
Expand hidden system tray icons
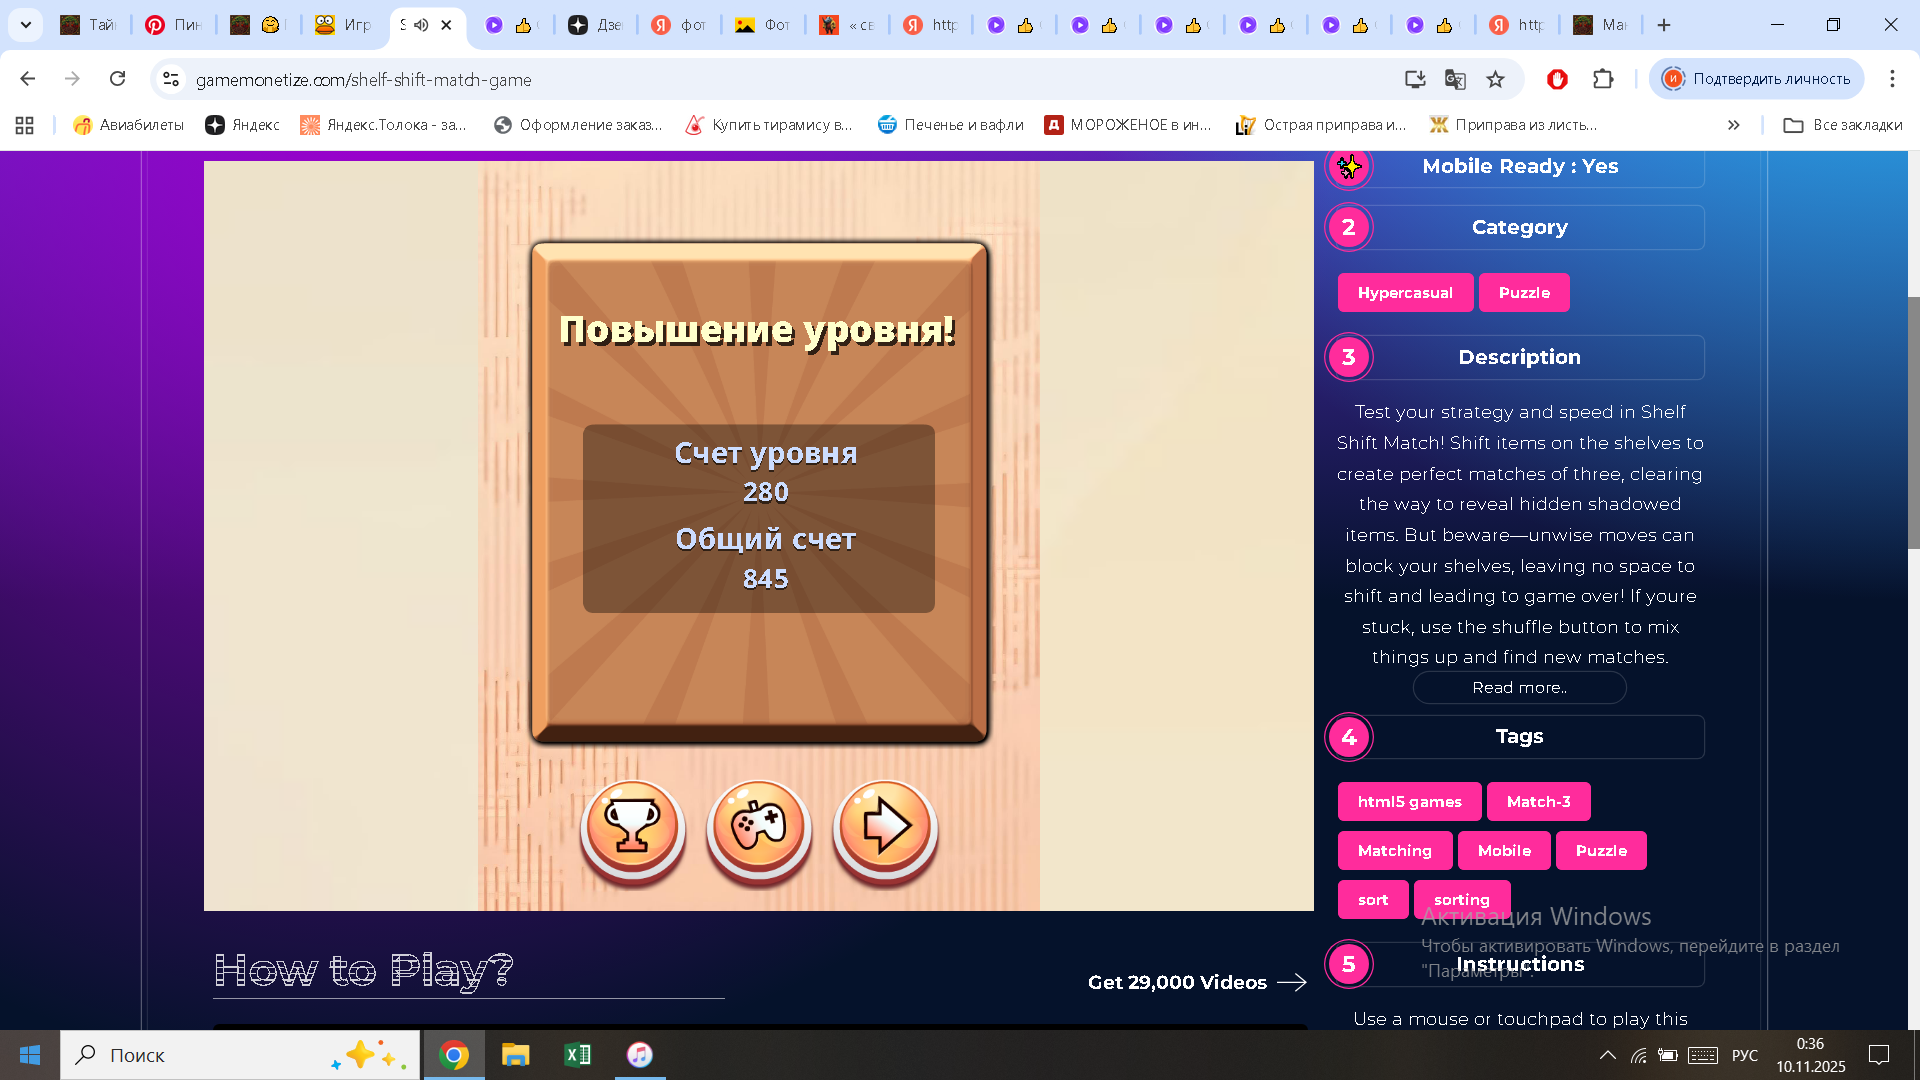(x=1606, y=1055)
